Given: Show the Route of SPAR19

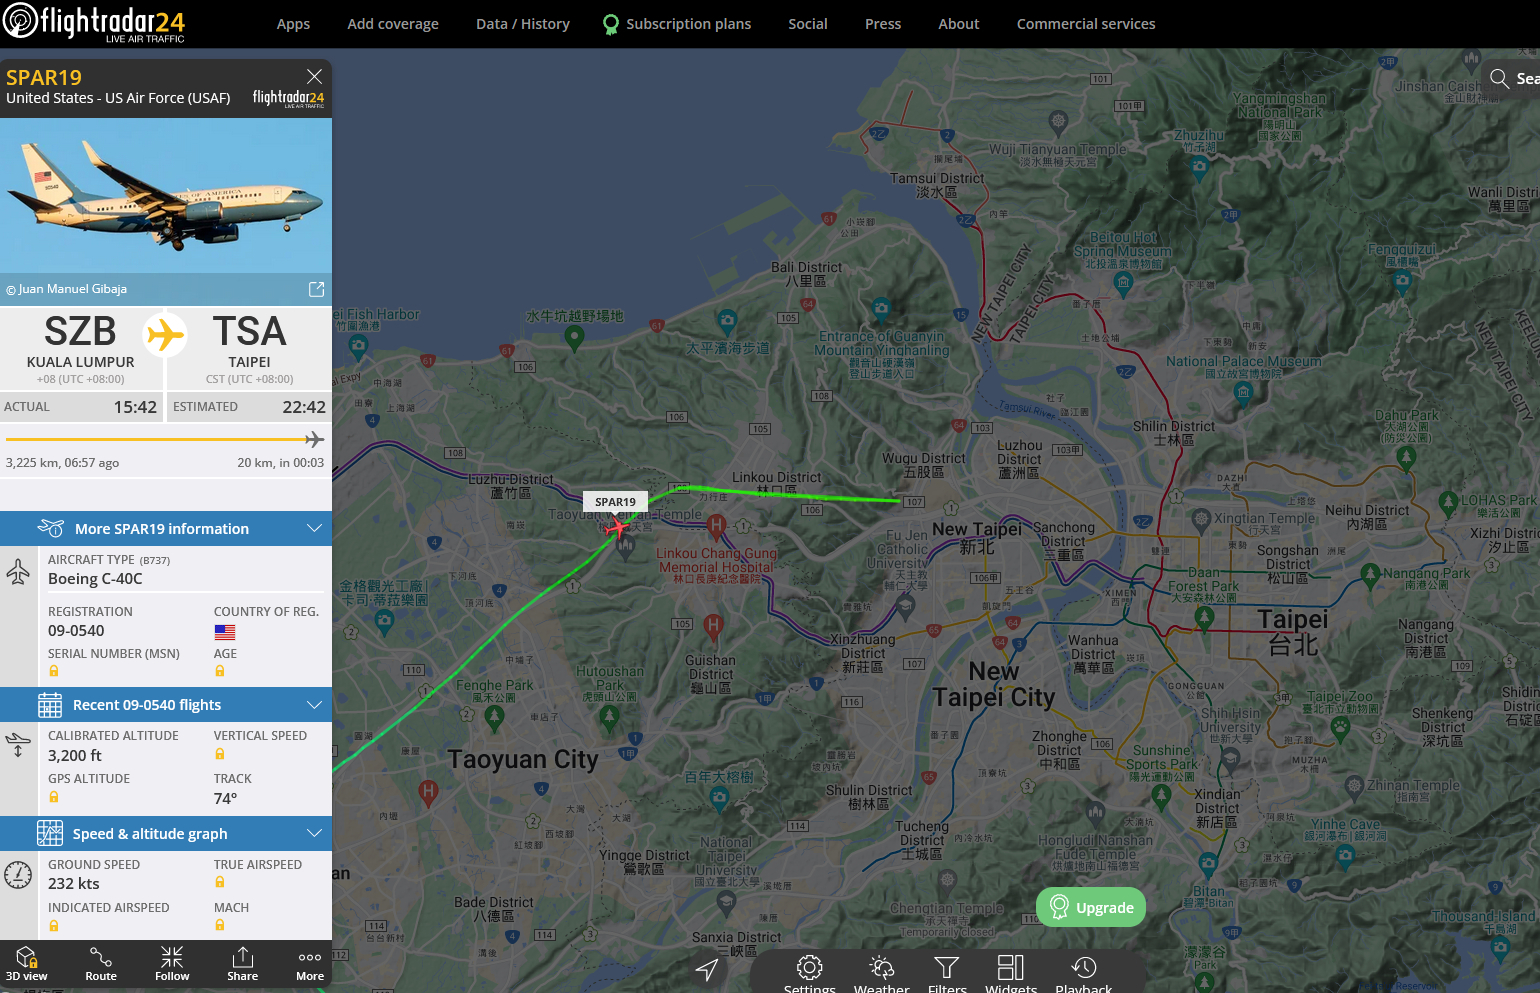Looking at the screenshot, I should 100,964.
